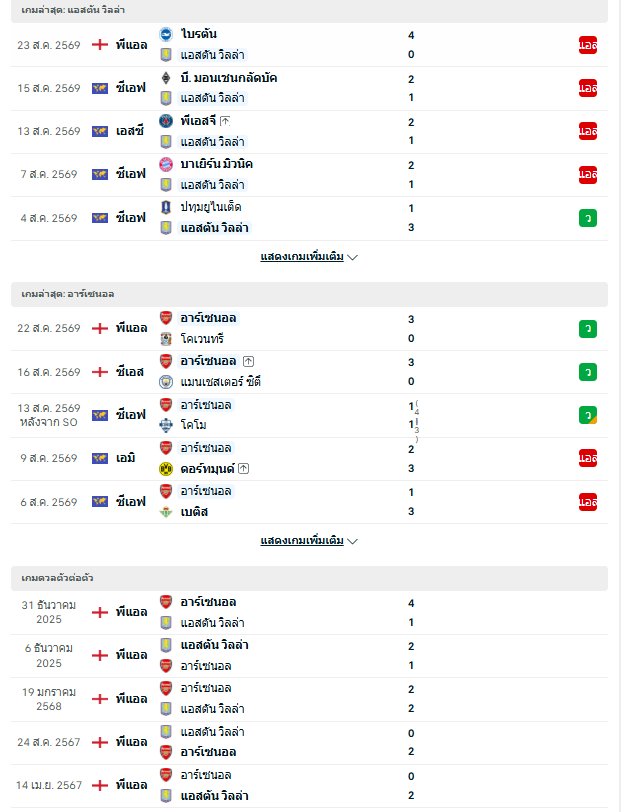Image resolution: width=621 pixels, height=812 pixels.
Task: Open 24 ส.ค. 2567 Villa vs Arsenal match
Action: [309, 743]
